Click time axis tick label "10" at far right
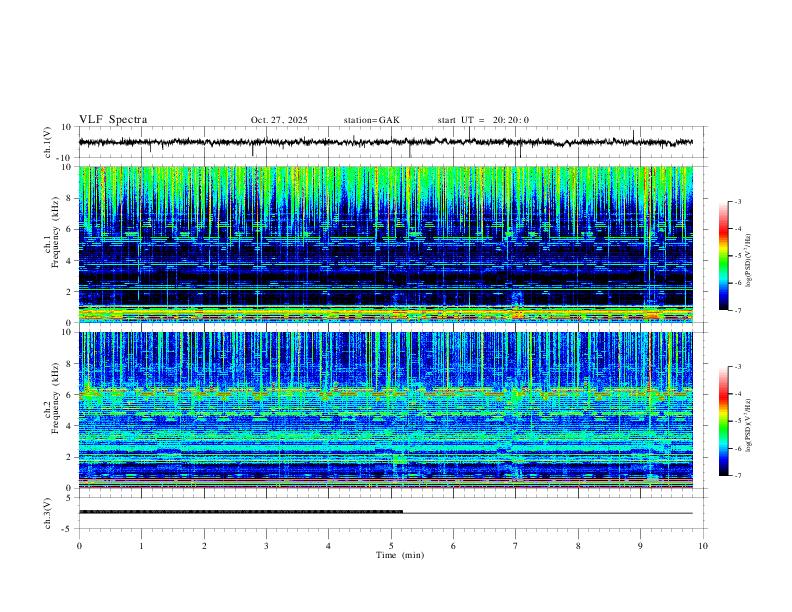The width and height of the screenshot is (792, 612). [703, 546]
